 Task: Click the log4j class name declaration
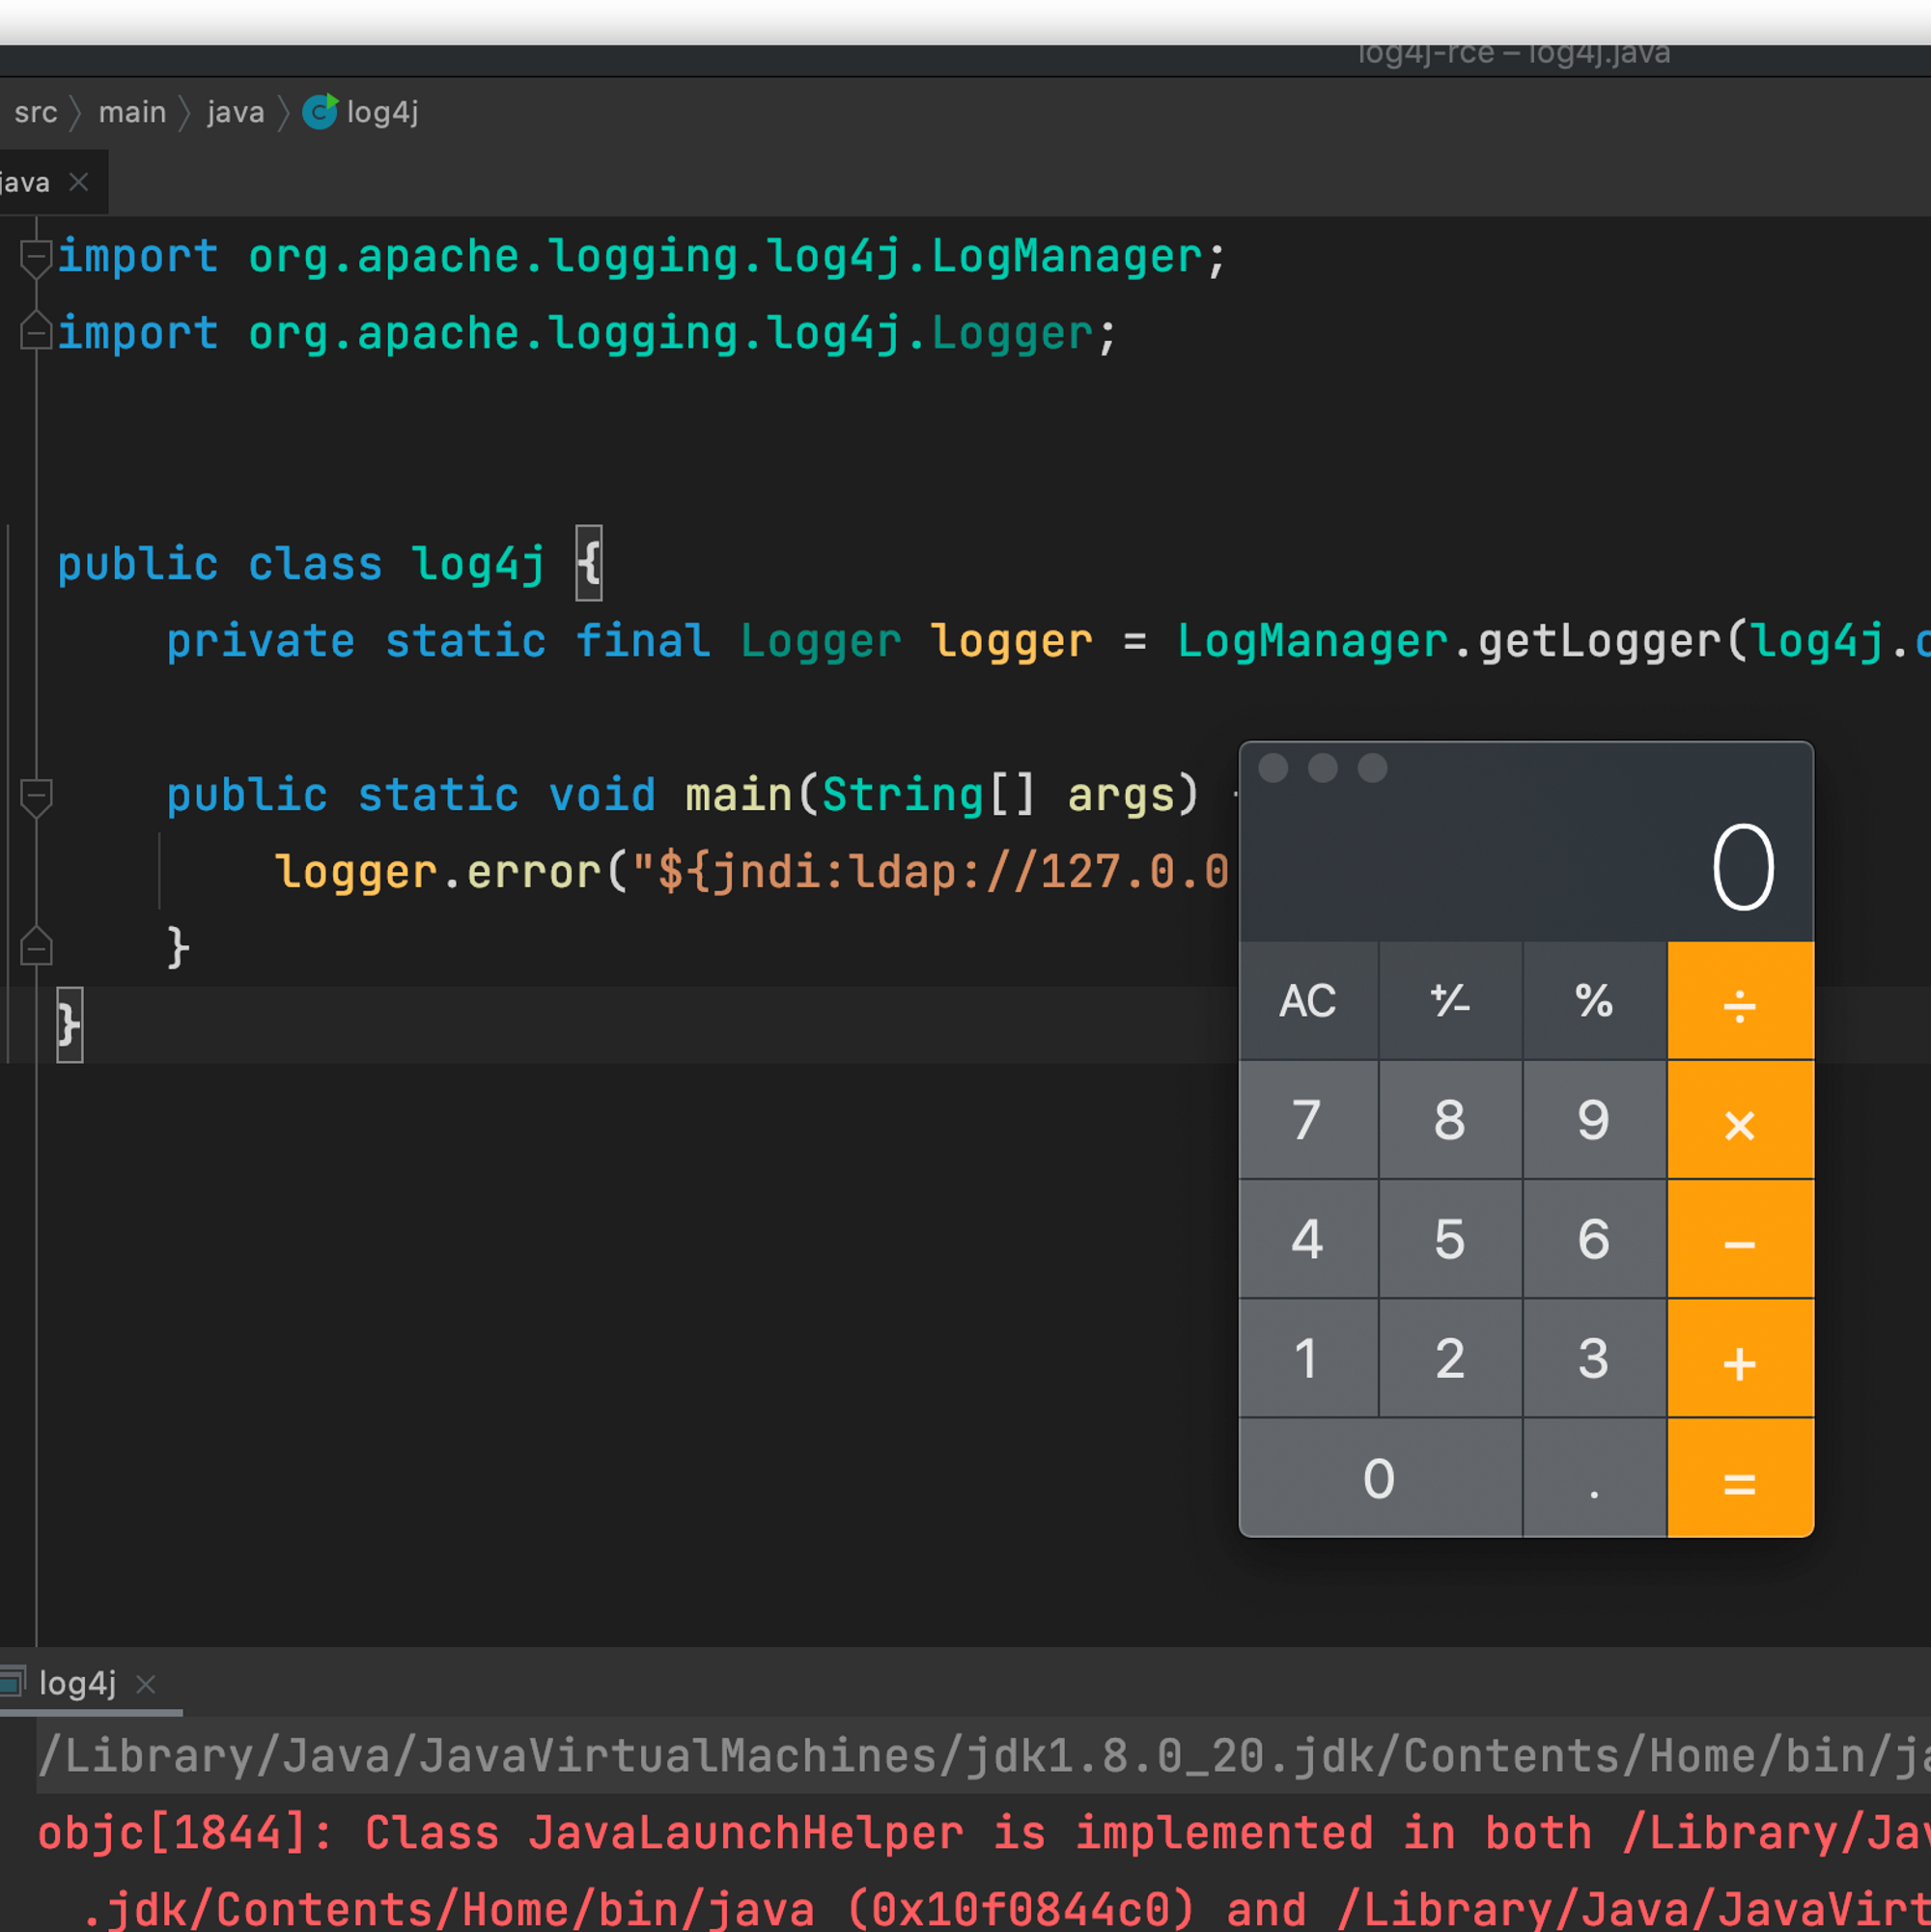(x=479, y=565)
